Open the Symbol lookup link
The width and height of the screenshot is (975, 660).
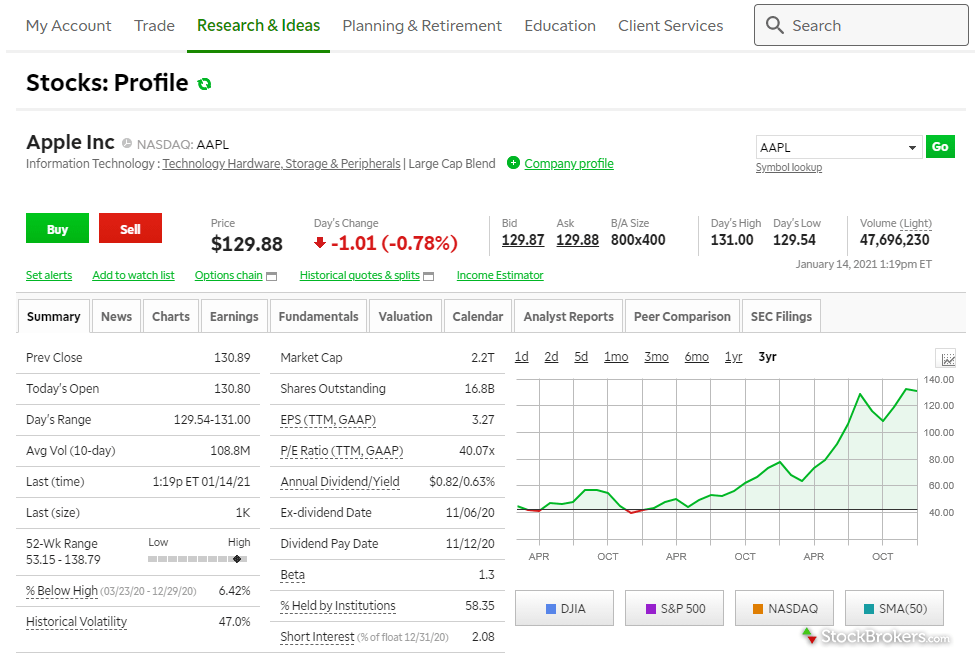coord(788,167)
